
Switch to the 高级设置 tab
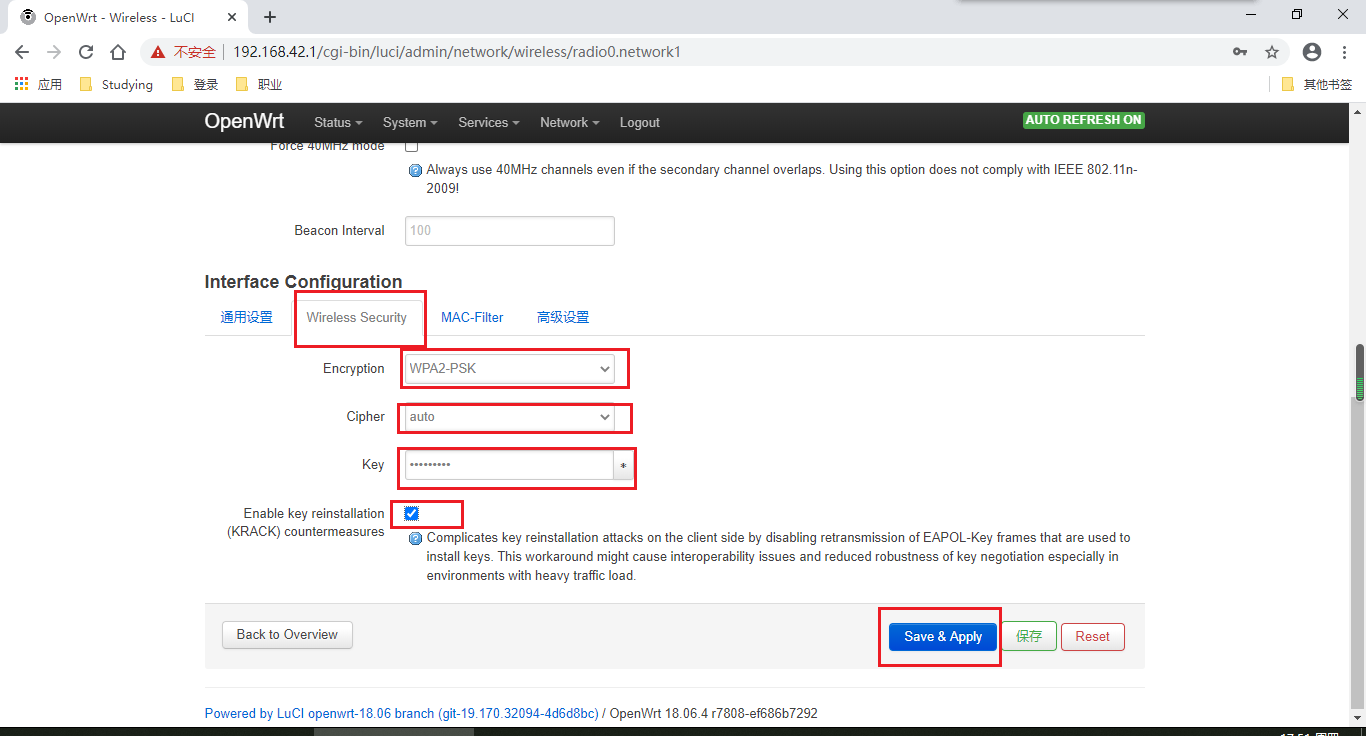pyautogui.click(x=563, y=317)
